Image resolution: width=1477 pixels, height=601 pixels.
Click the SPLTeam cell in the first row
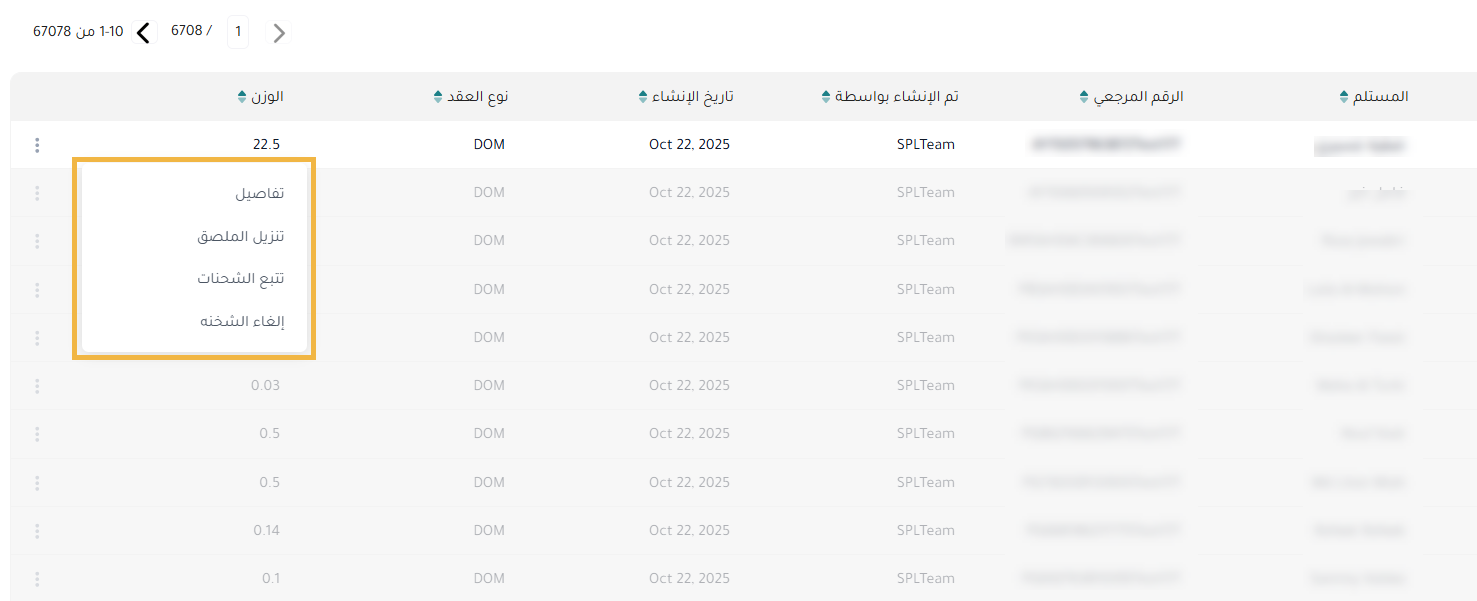pyautogui.click(x=925, y=145)
